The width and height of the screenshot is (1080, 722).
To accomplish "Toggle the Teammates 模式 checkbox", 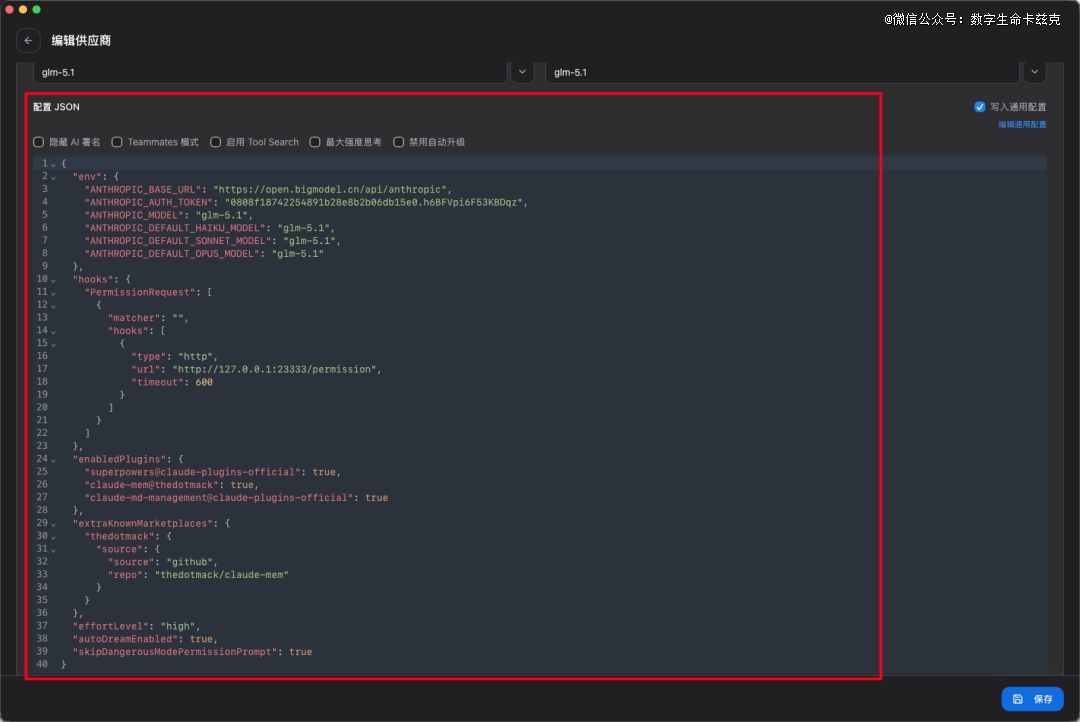I will [117, 142].
